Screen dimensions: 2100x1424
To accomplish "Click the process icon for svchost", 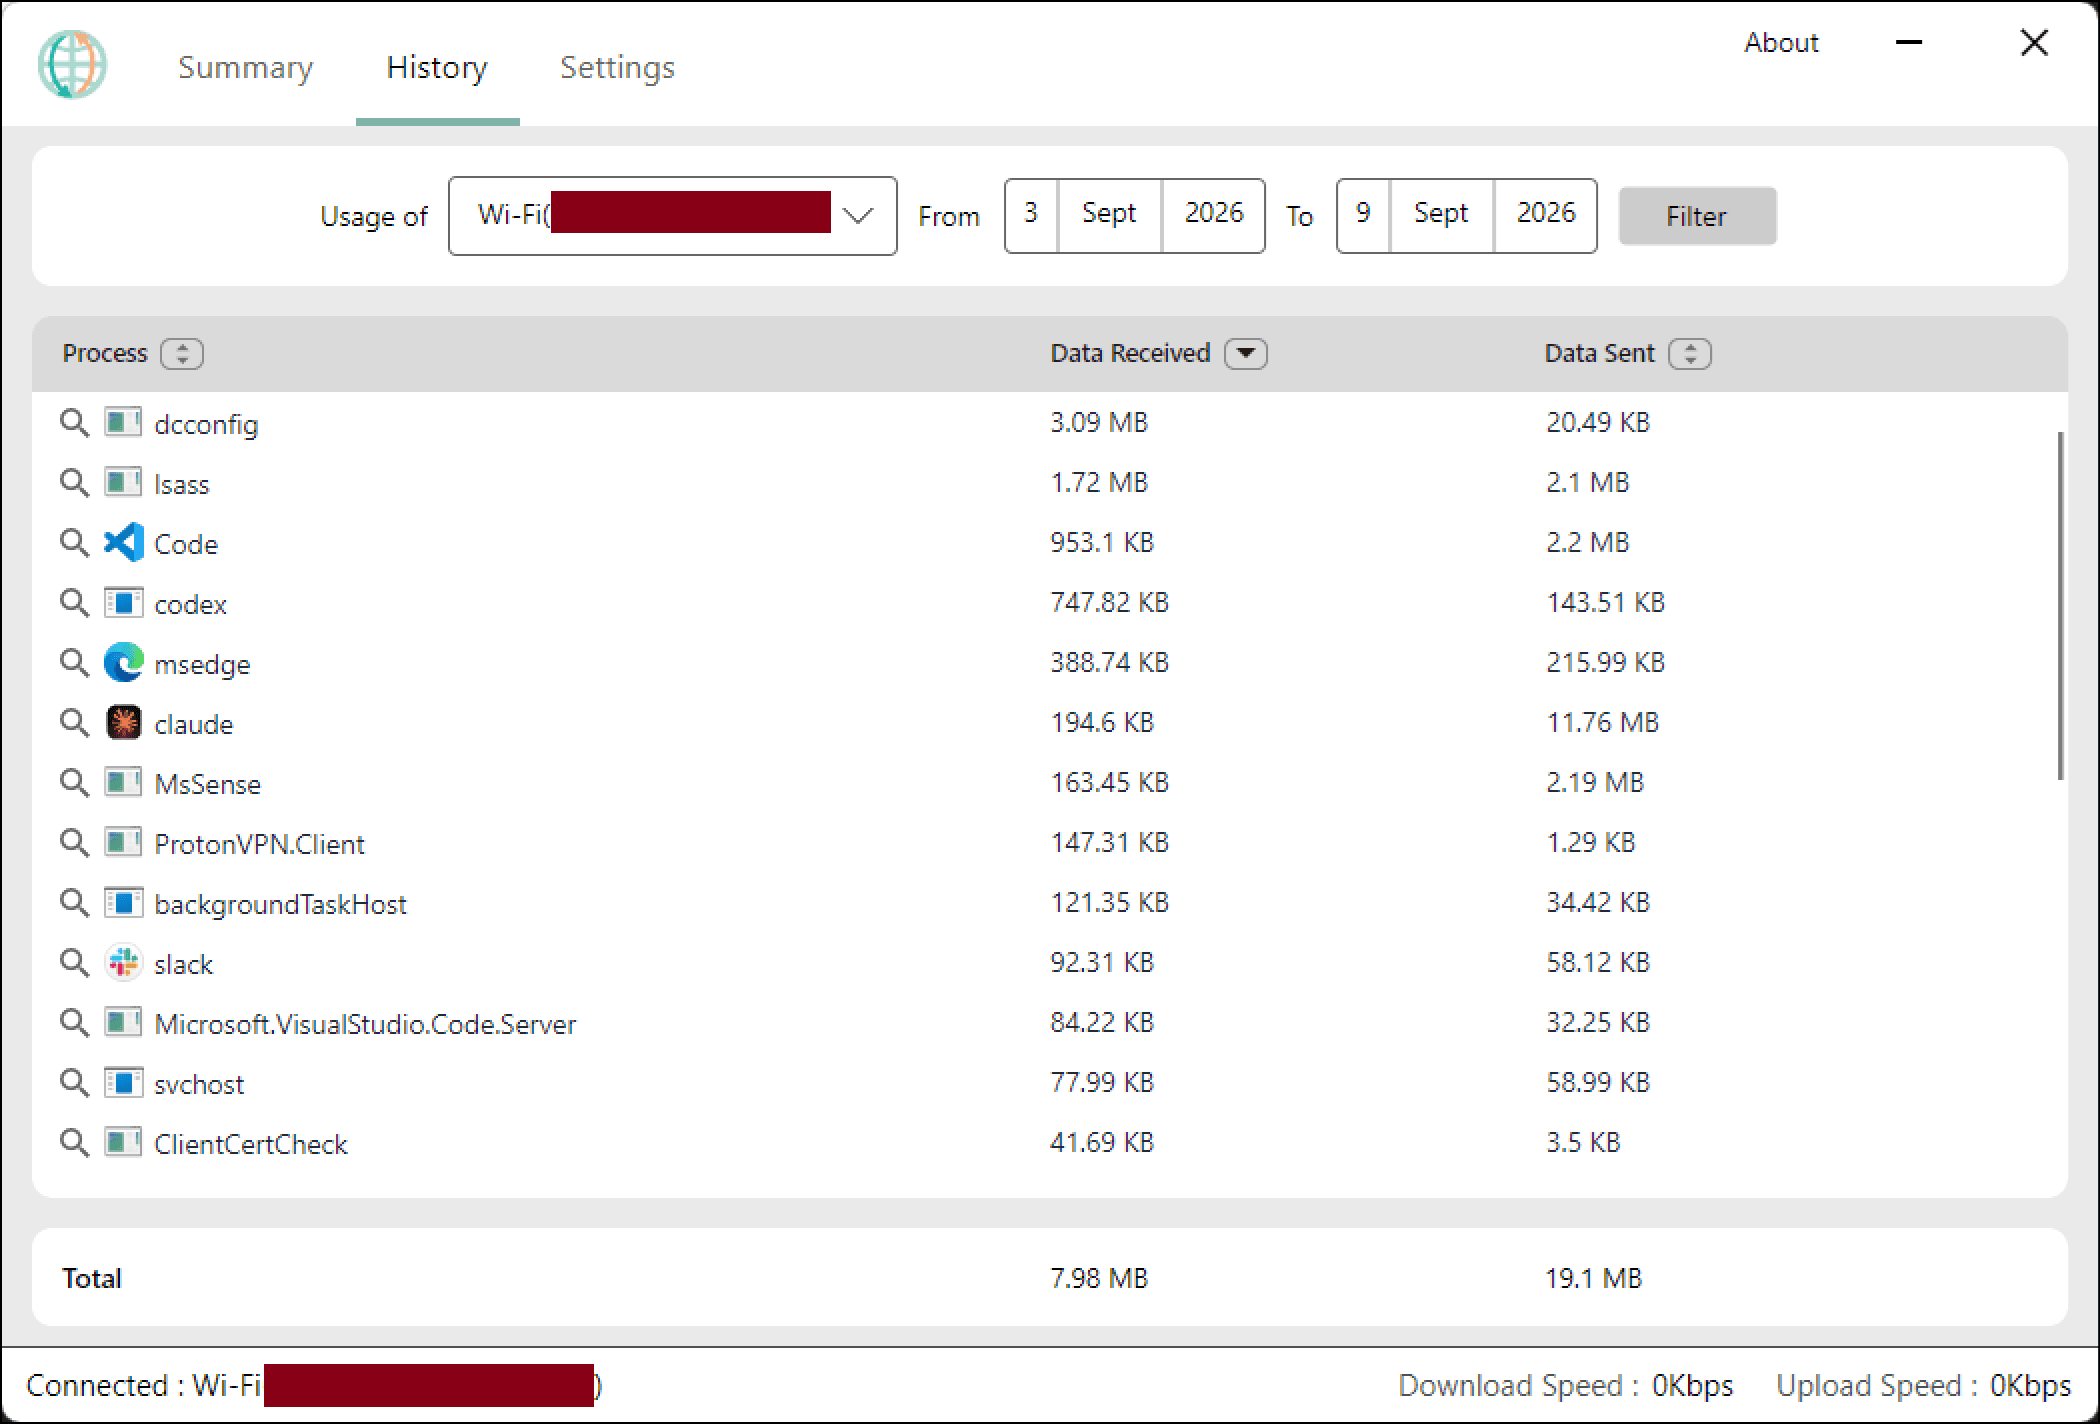I will 124,1083.
